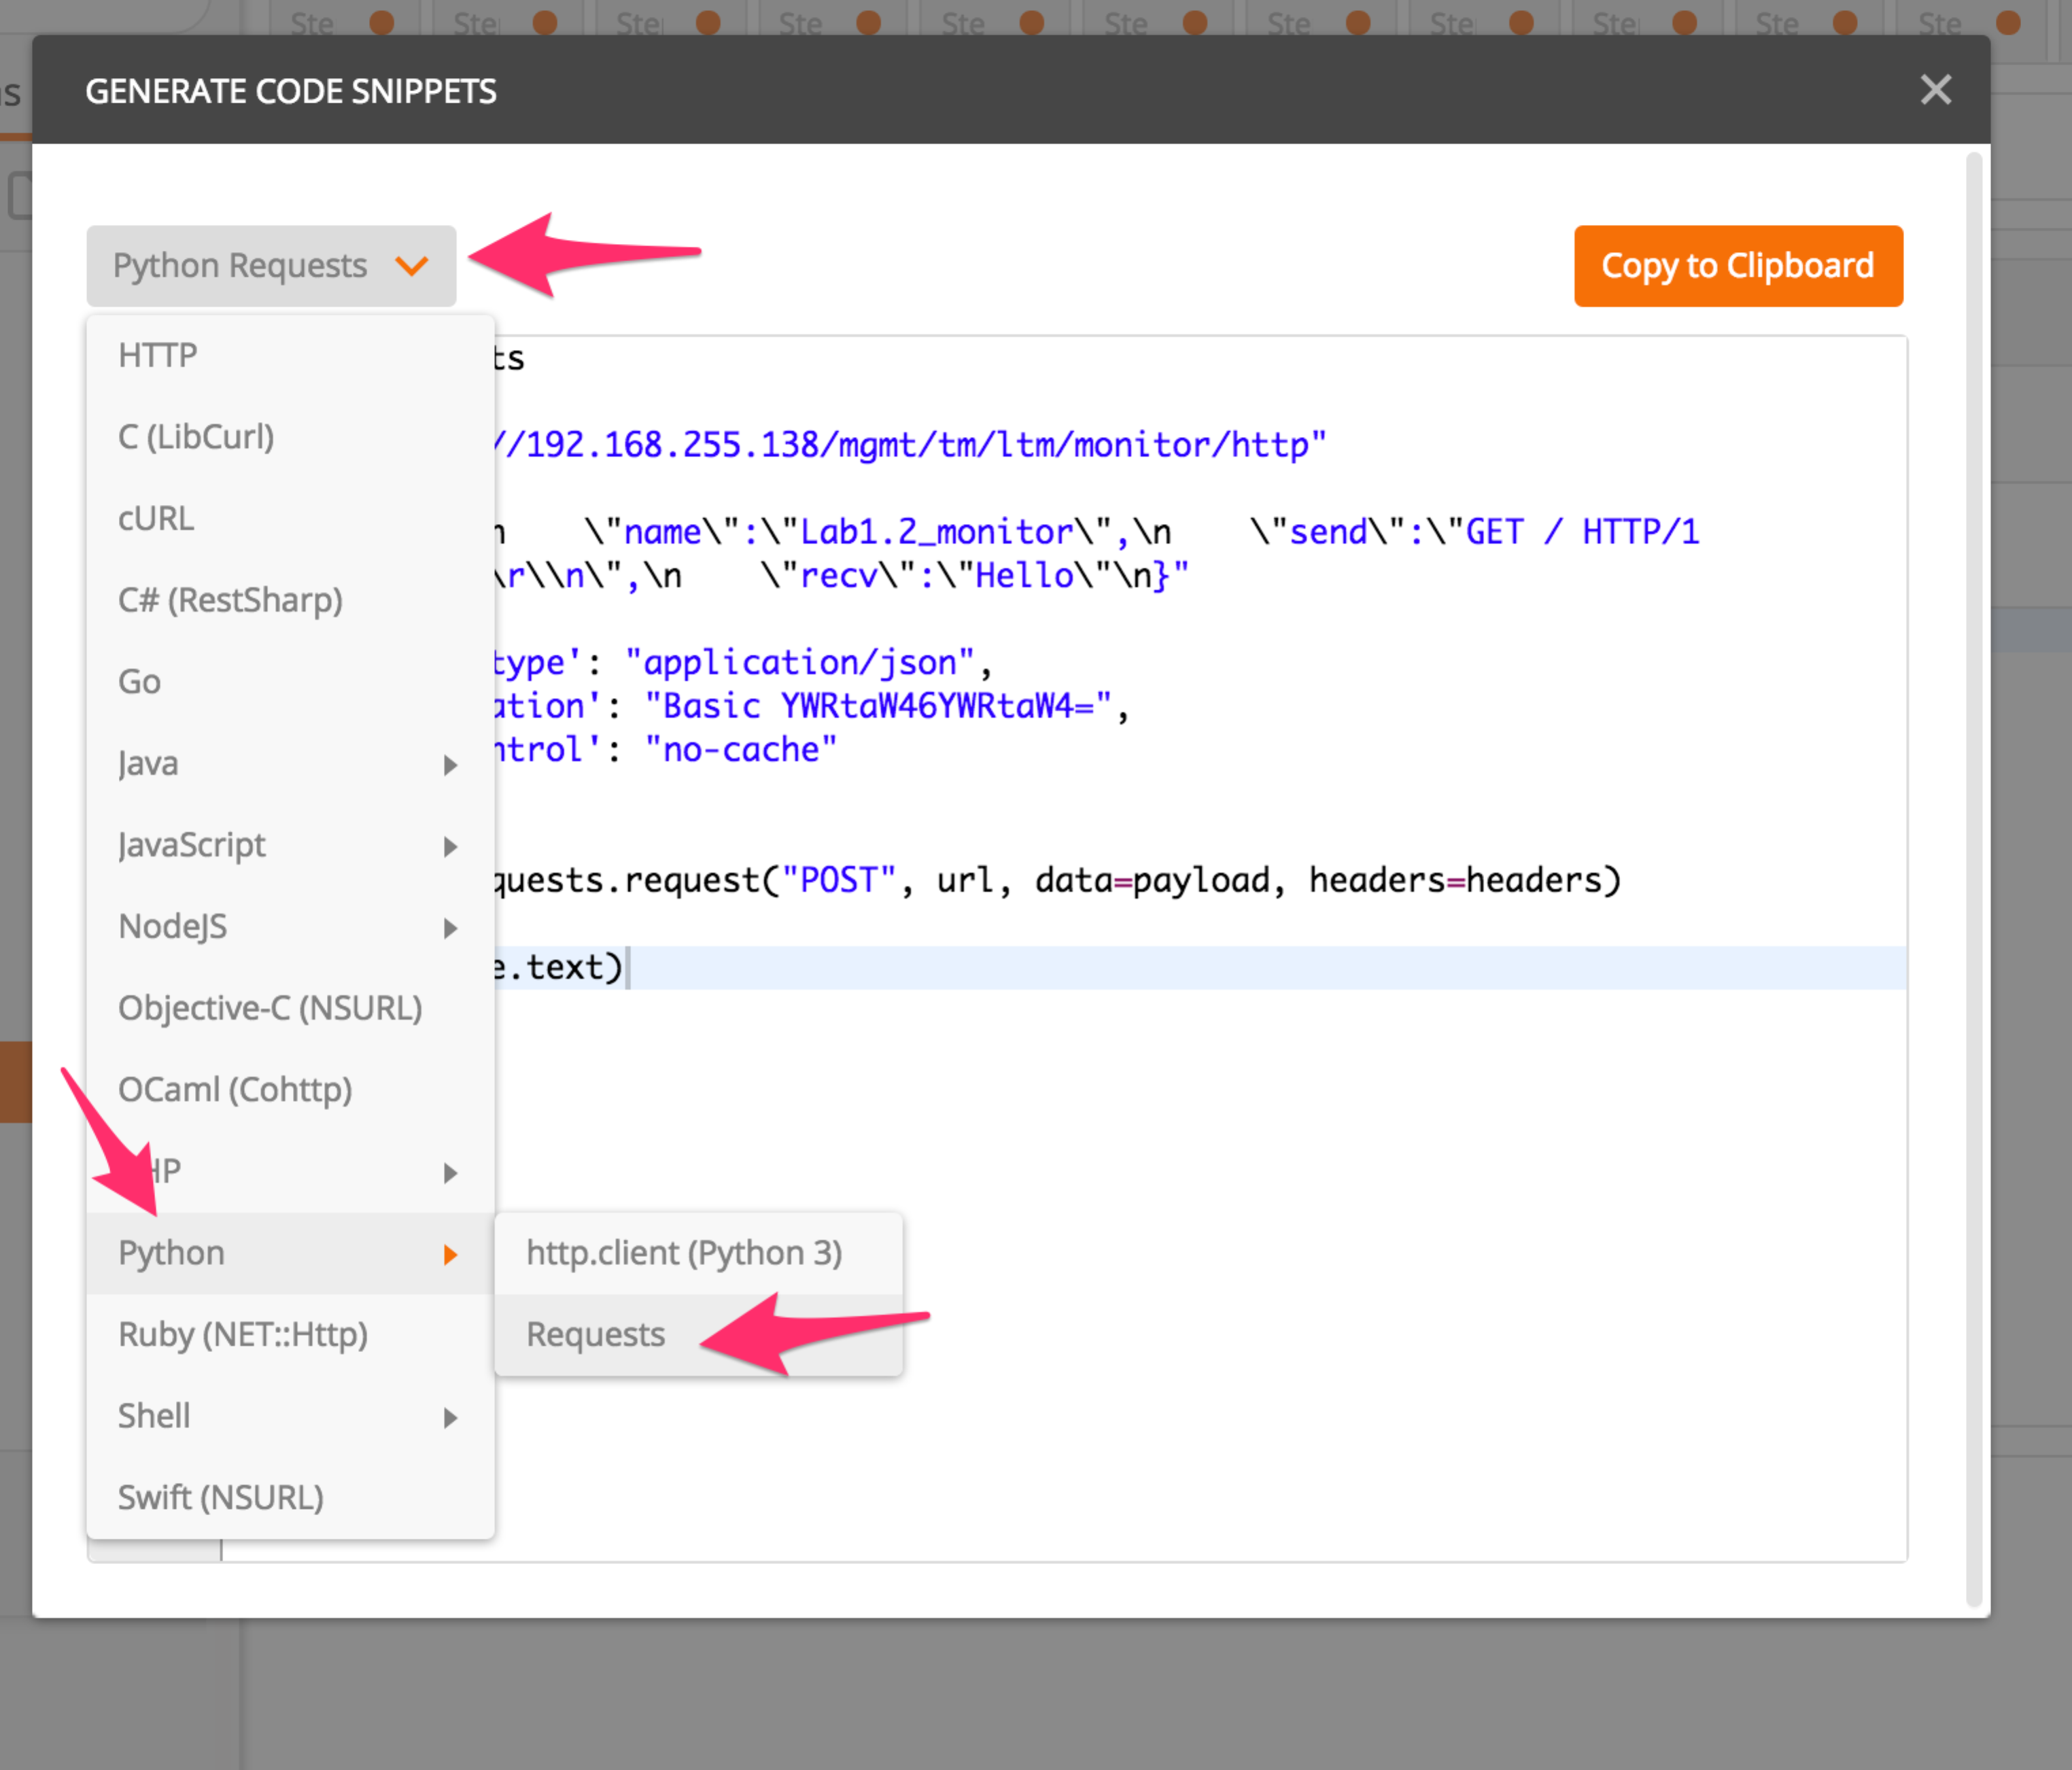2072x1770 pixels.
Task: Select Ruby (NET::Http) option
Action: coord(290,1335)
